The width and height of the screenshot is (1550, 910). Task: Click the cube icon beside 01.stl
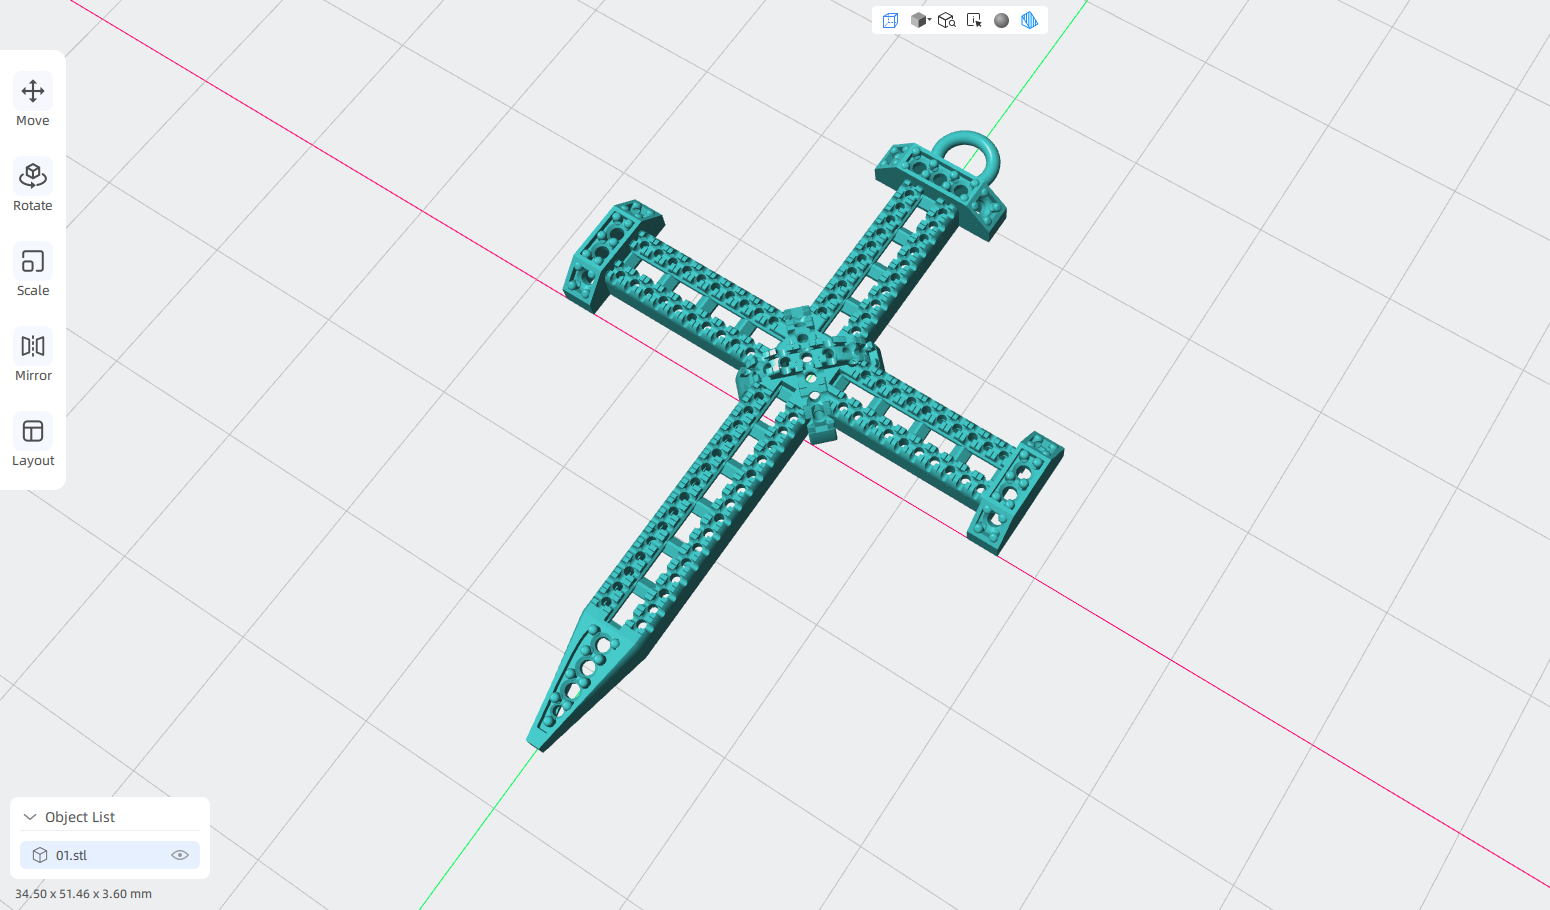(x=40, y=855)
